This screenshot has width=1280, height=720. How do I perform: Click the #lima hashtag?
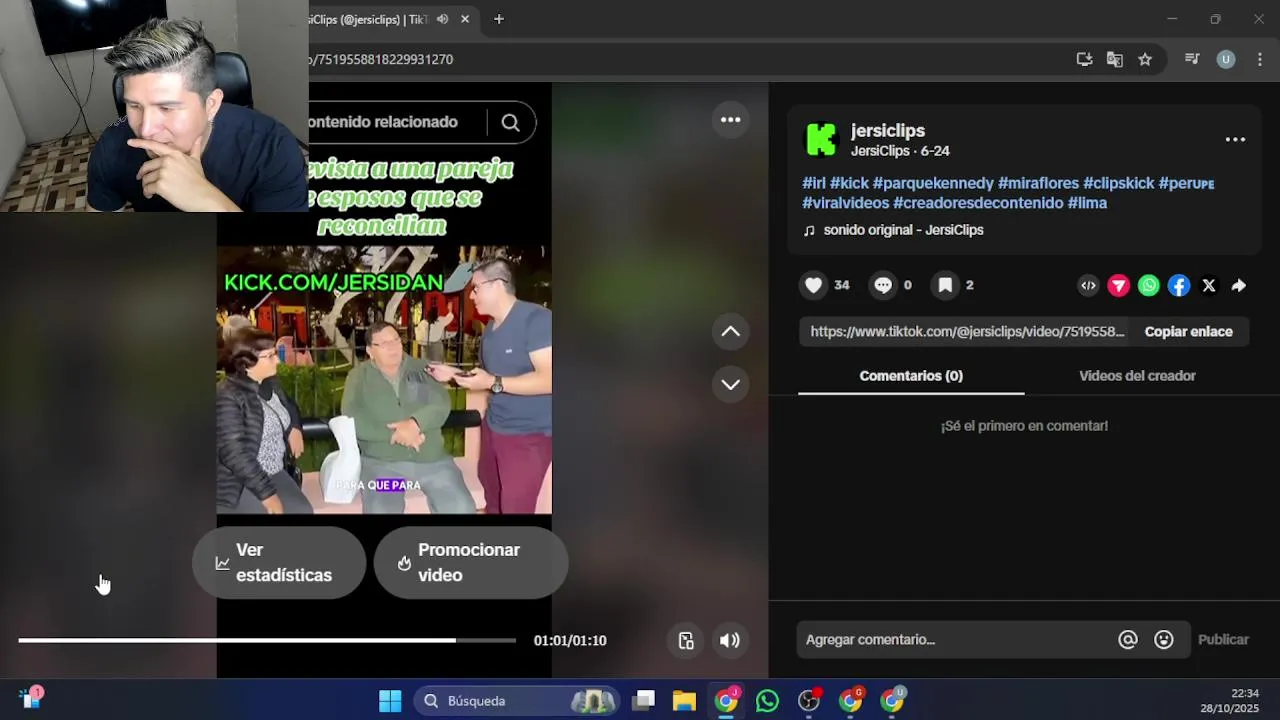(1087, 203)
